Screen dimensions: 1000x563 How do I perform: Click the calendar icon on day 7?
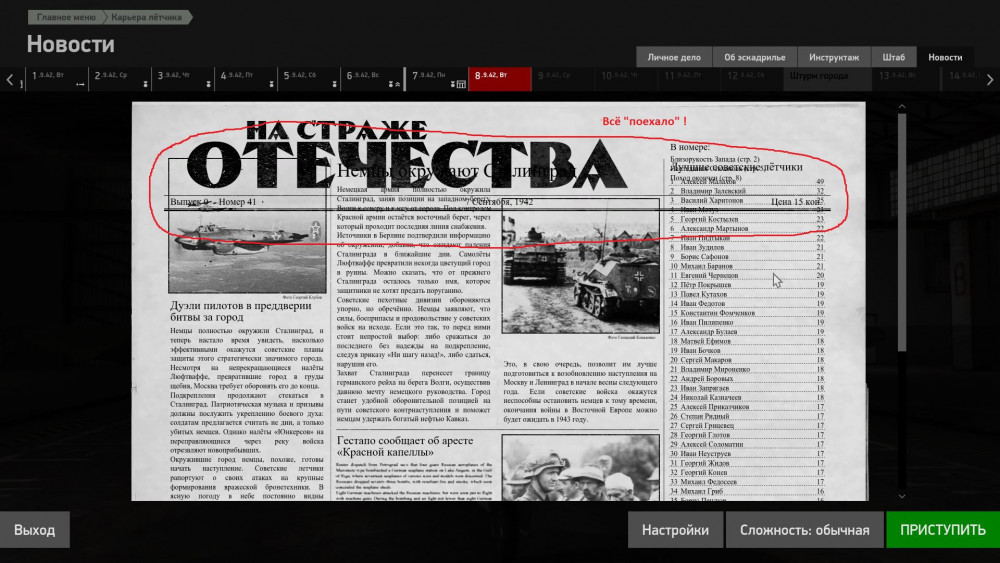[460, 85]
